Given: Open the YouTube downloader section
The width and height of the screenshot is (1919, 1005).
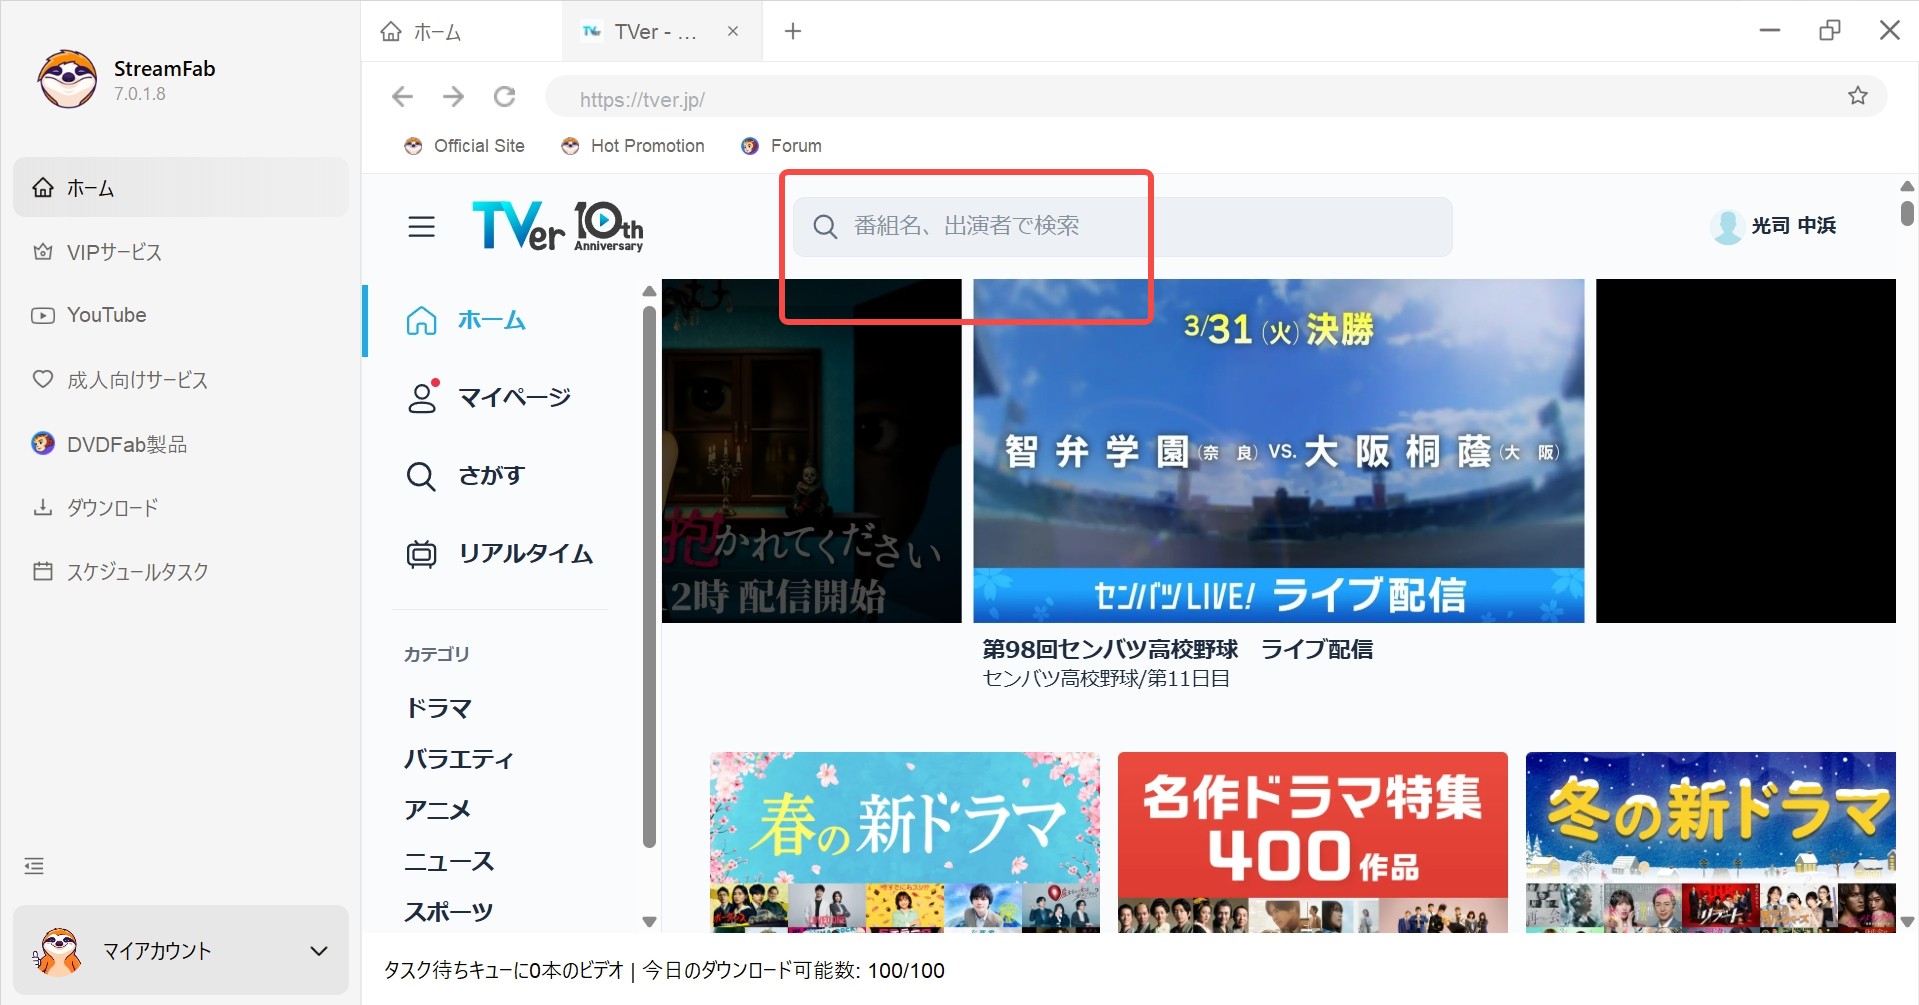Looking at the screenshot, I should (x=104, y=315).
